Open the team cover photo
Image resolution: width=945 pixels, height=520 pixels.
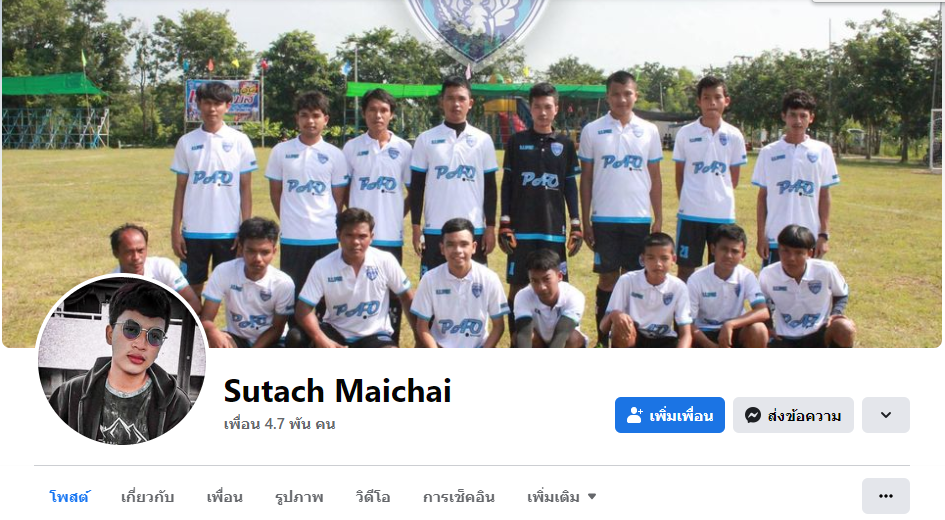(x=472, y=174)
